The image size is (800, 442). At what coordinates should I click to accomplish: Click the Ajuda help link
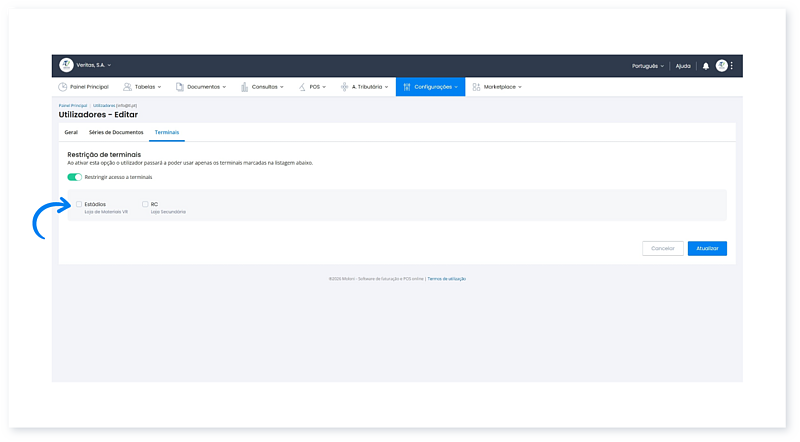683,66
